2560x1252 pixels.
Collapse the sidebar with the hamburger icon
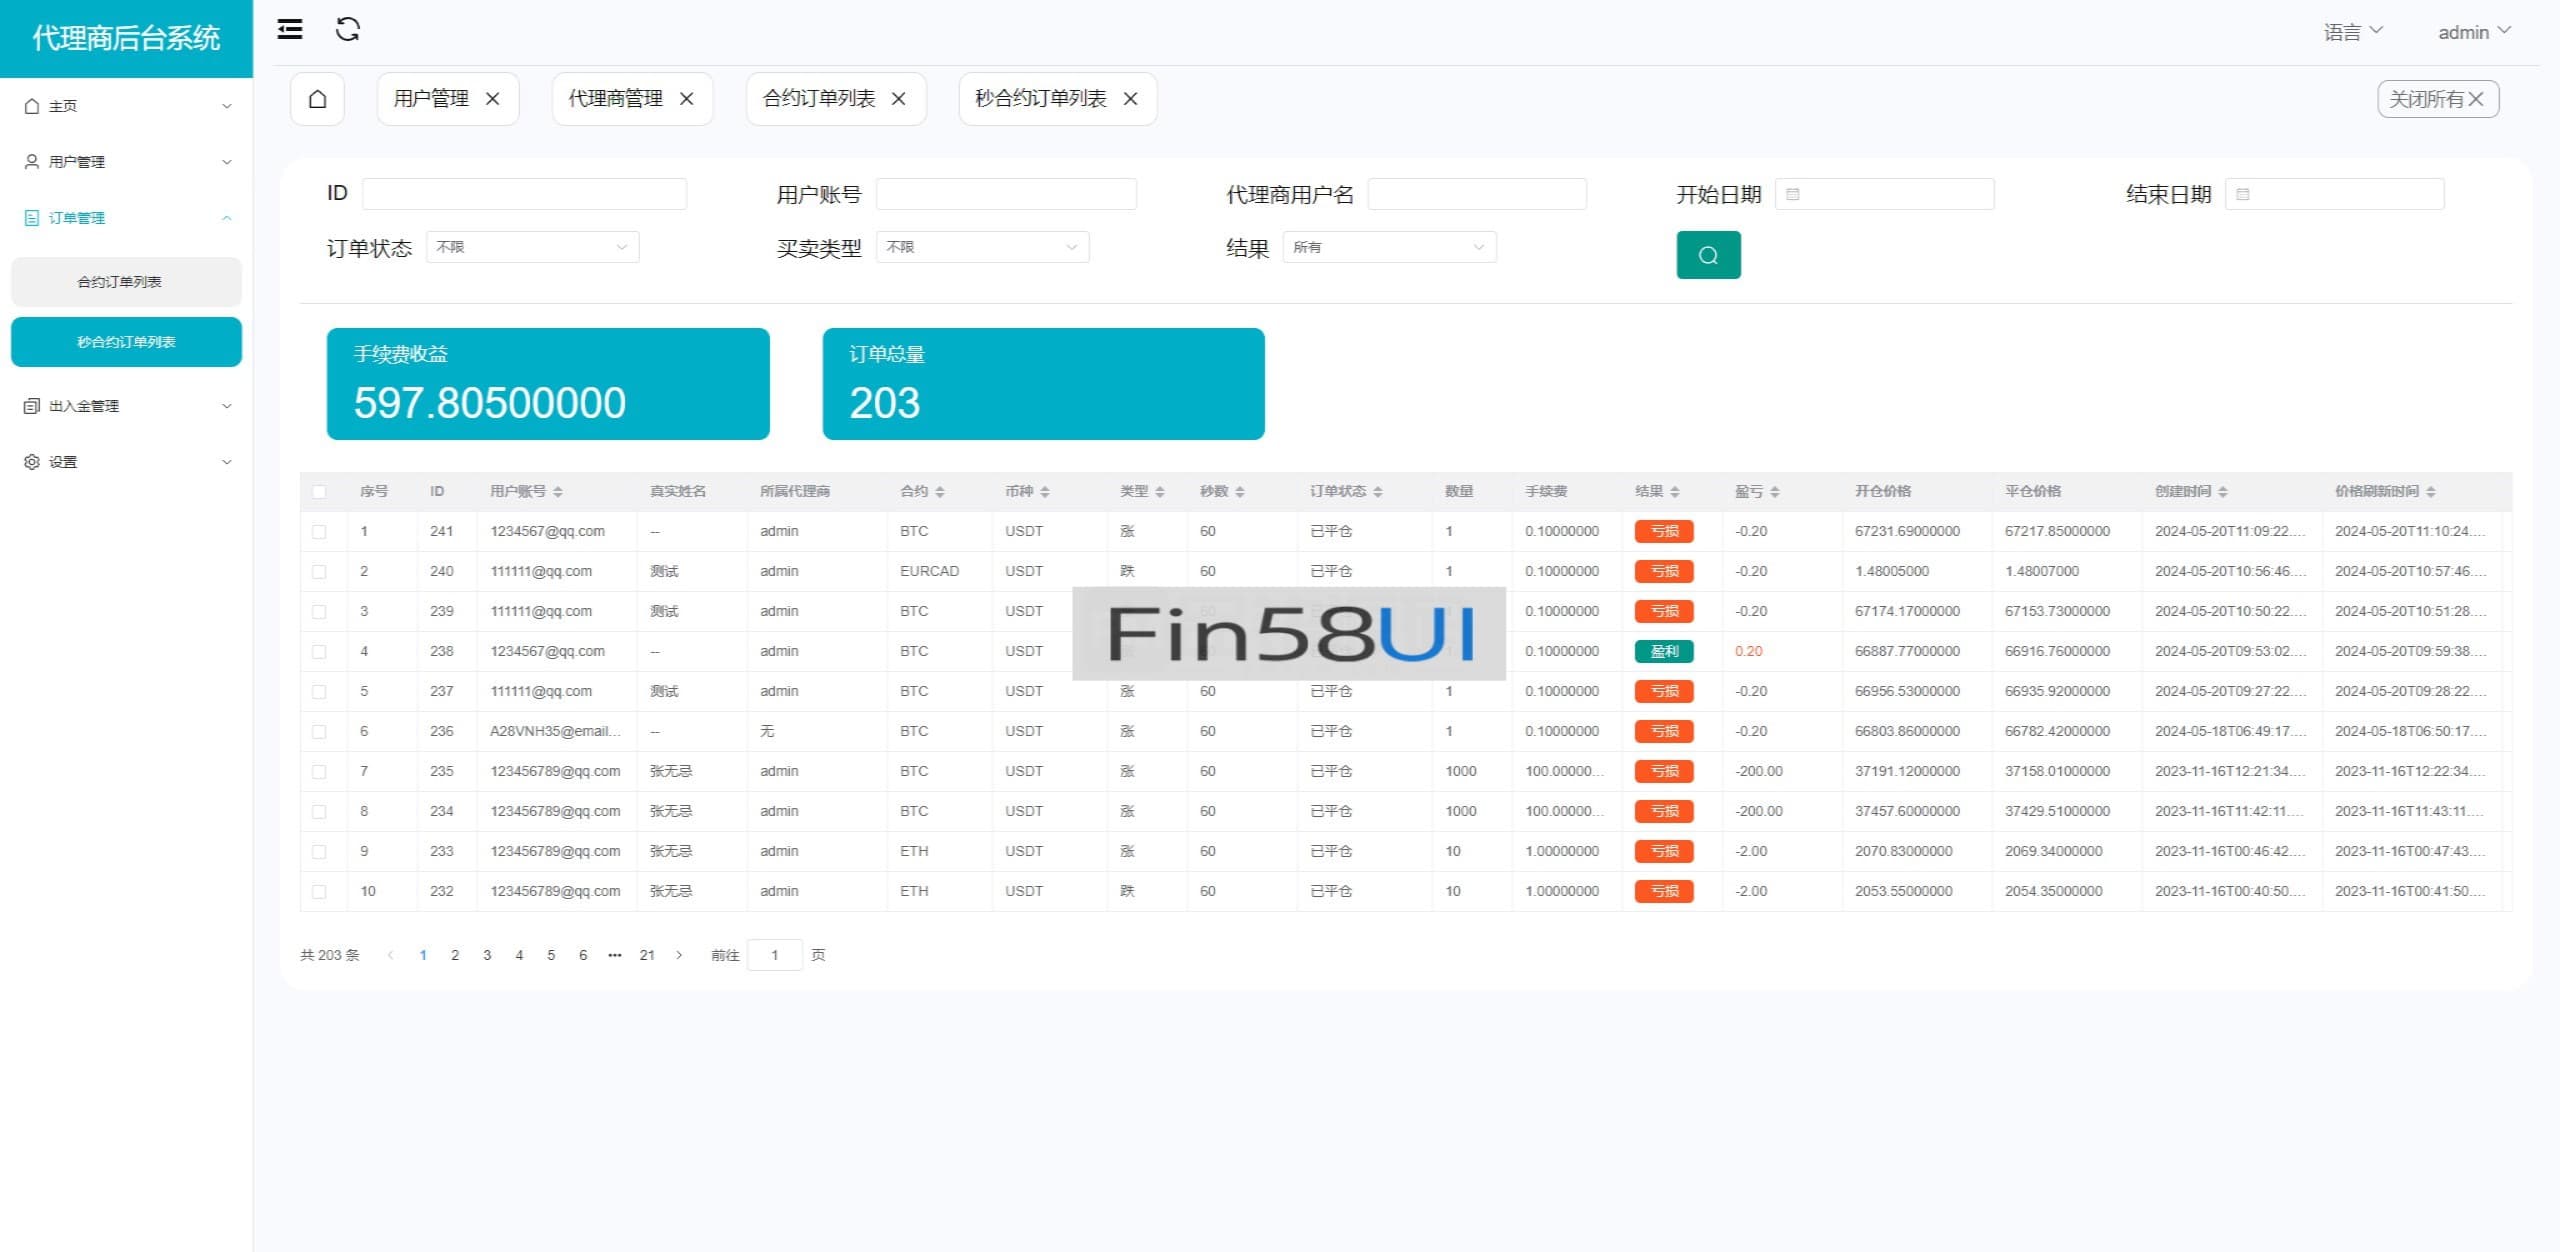coord(290,30)
